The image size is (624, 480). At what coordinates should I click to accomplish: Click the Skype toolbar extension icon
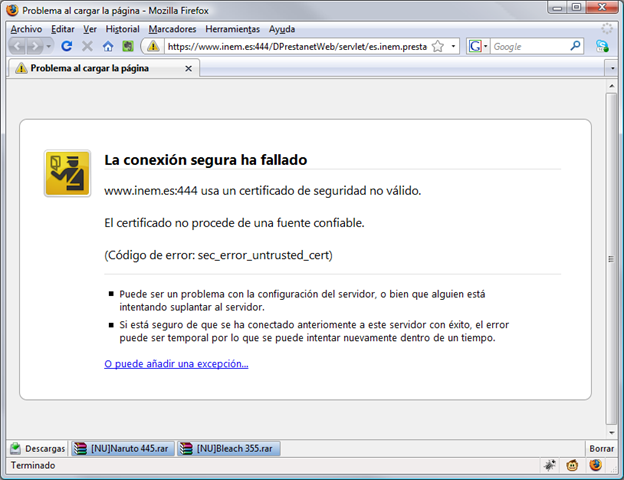(x=602, y=47)
